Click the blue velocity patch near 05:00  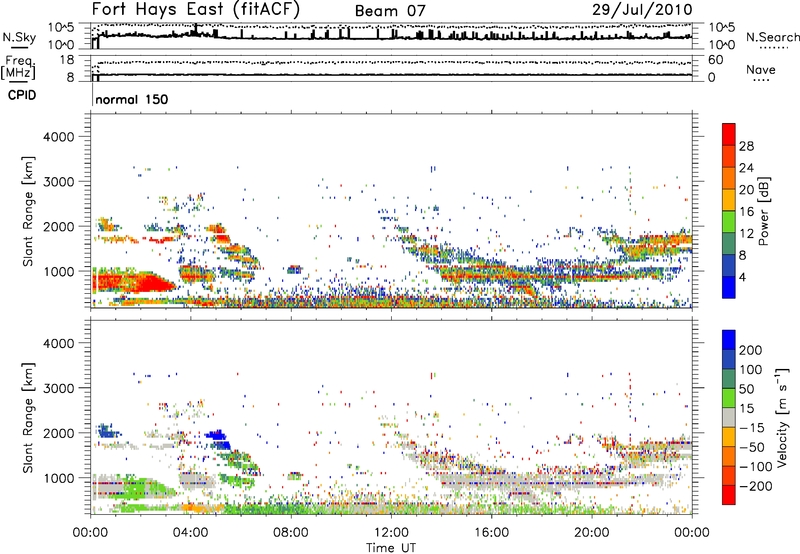218,439
